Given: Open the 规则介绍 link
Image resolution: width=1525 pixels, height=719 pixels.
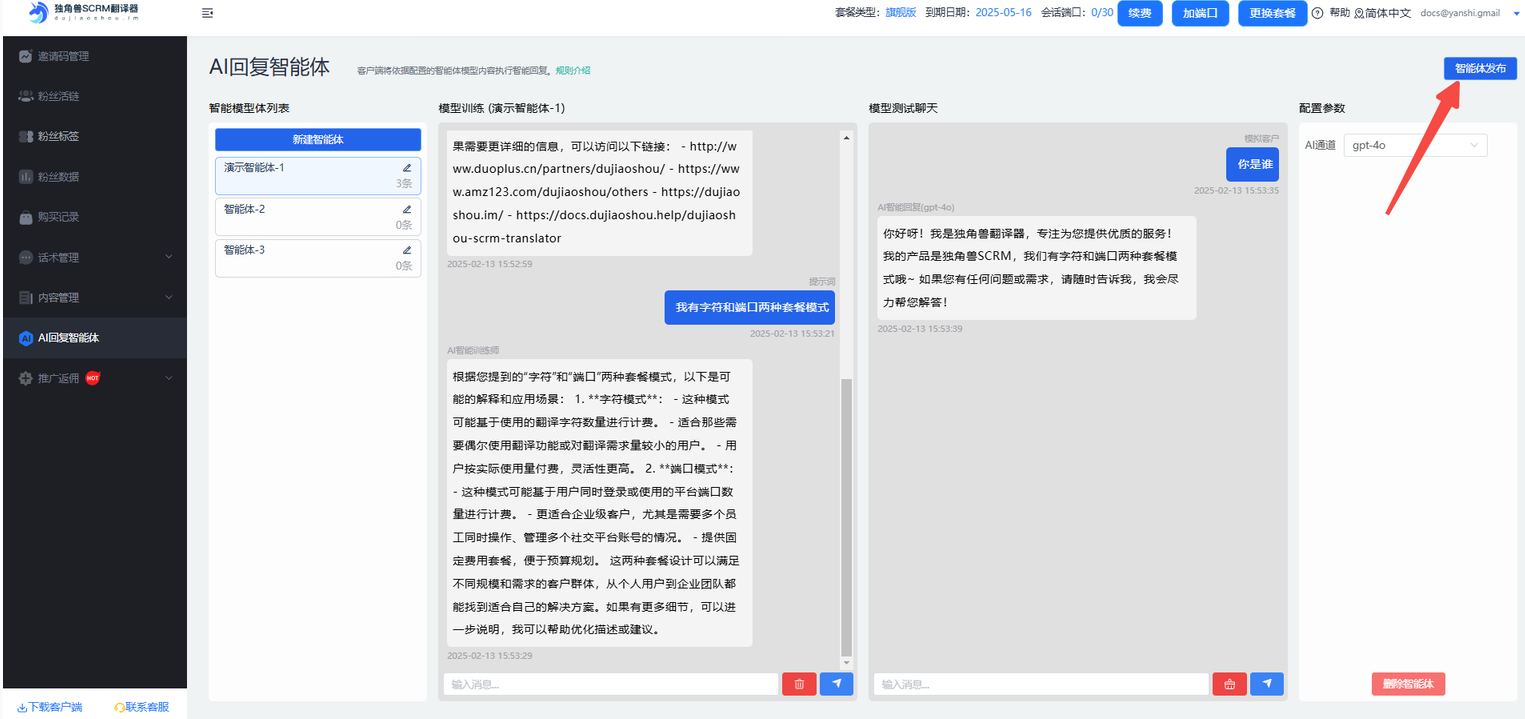Looking at the screenshot, I should pos(573,70).
